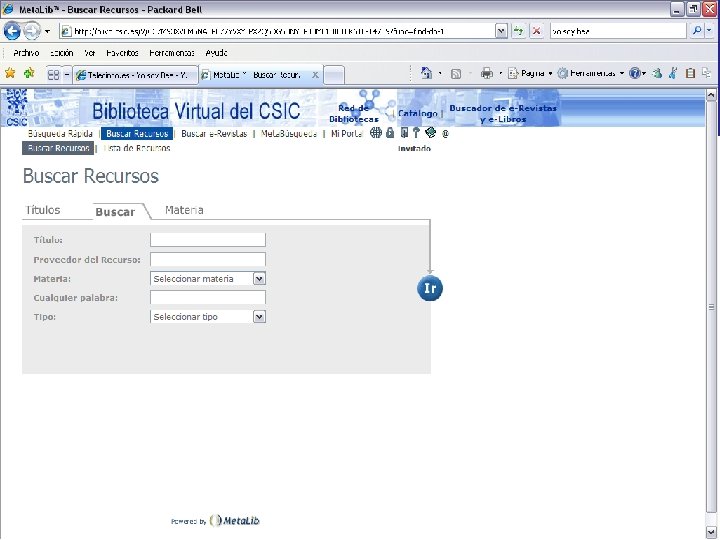Open the Seleccionar tipo dropdown
The width and height of the screenshot is (720, 540).
(208, 317)
